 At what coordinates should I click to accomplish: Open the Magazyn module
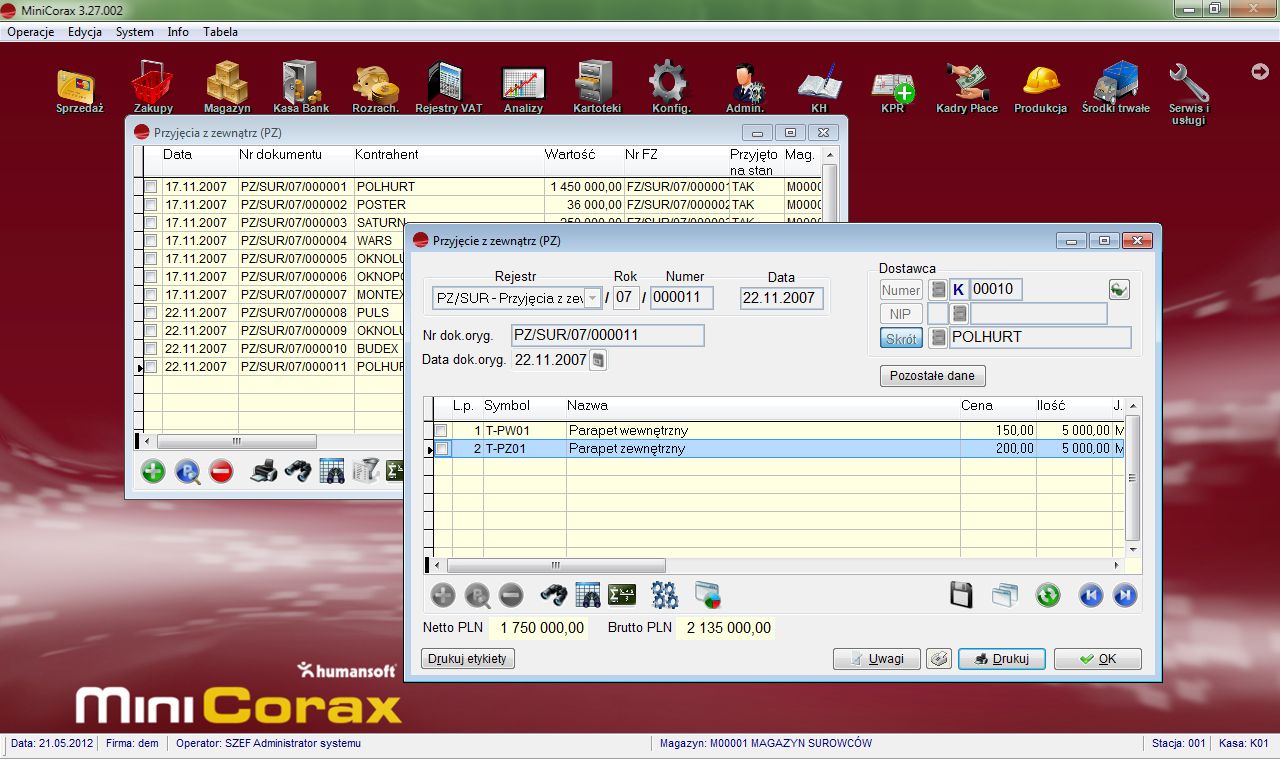(227, 88)
